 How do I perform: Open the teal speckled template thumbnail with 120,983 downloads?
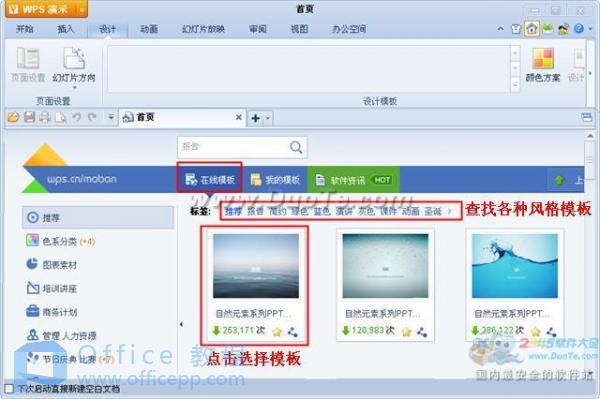pyautogui.click(x=385, y=266)
